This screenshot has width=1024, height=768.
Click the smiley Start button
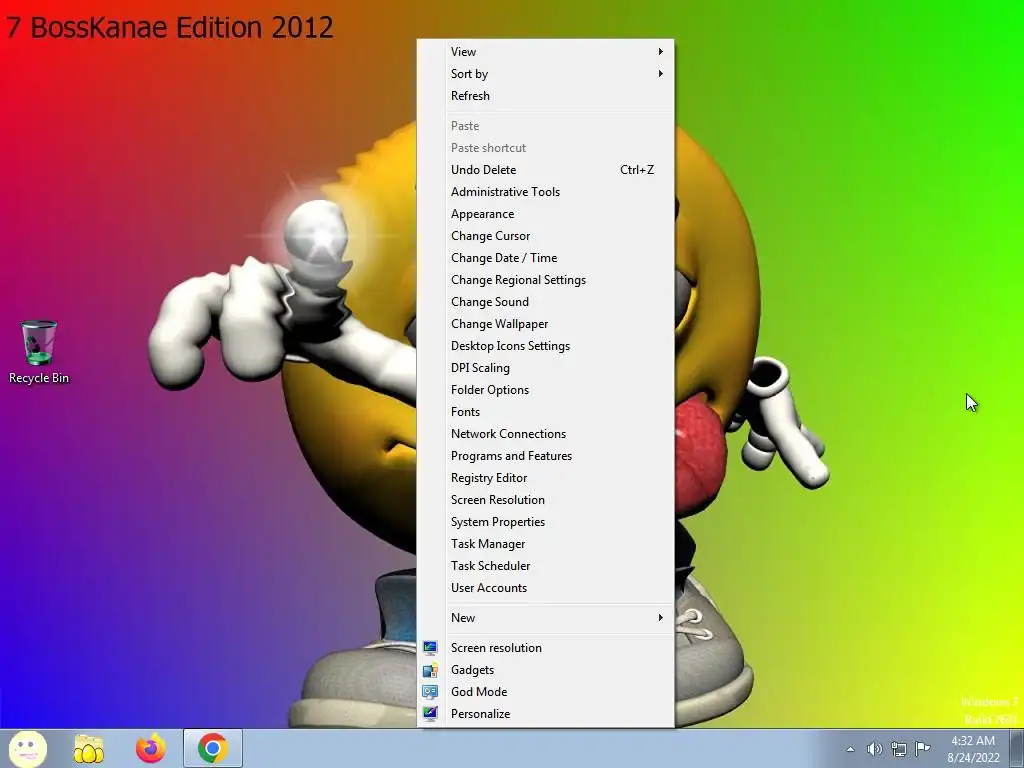[x=27, y=748]
